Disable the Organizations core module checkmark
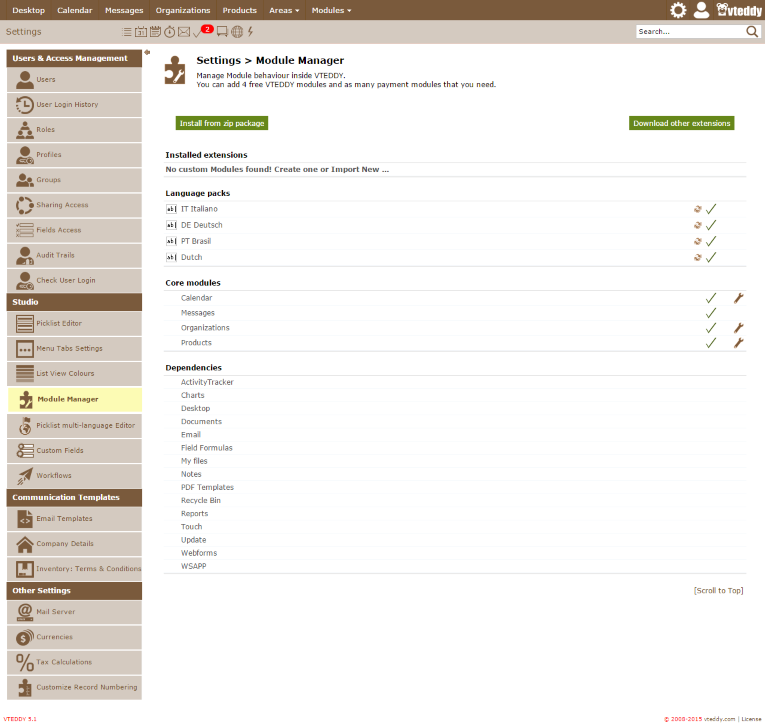Viewport: 765px width, 723px height. 711,328
